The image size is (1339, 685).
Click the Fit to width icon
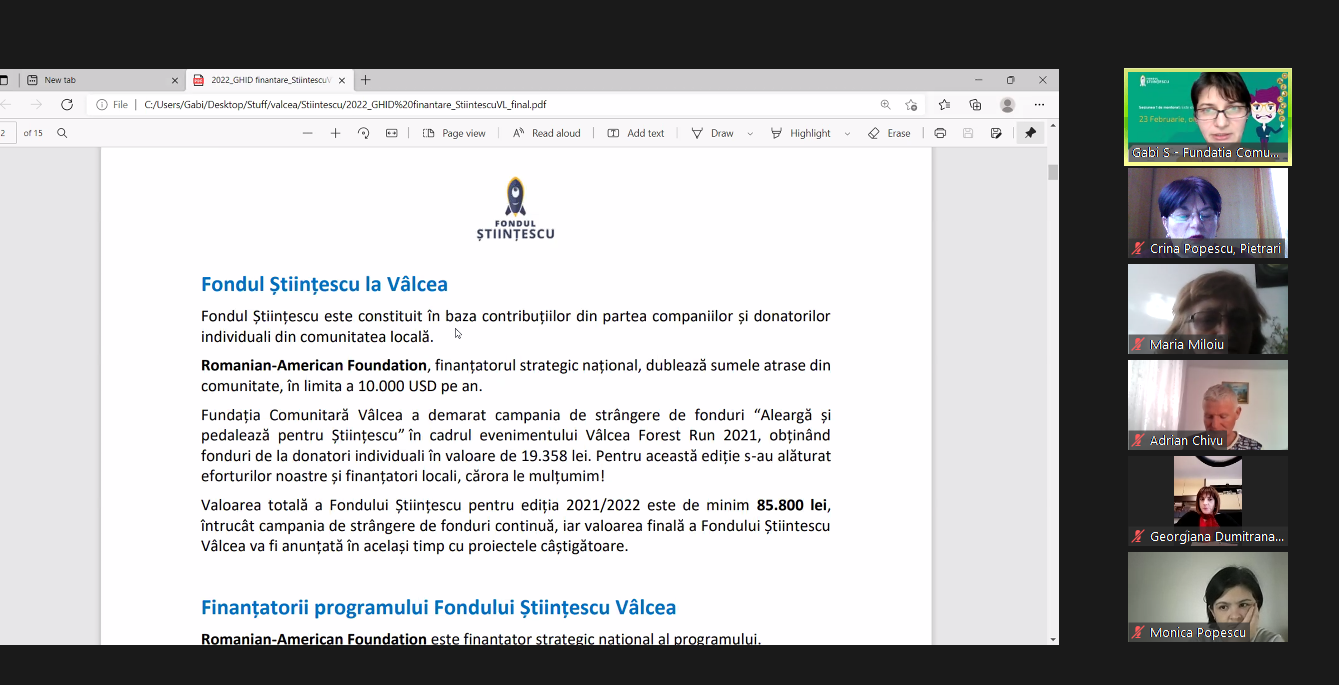[391, 133]
